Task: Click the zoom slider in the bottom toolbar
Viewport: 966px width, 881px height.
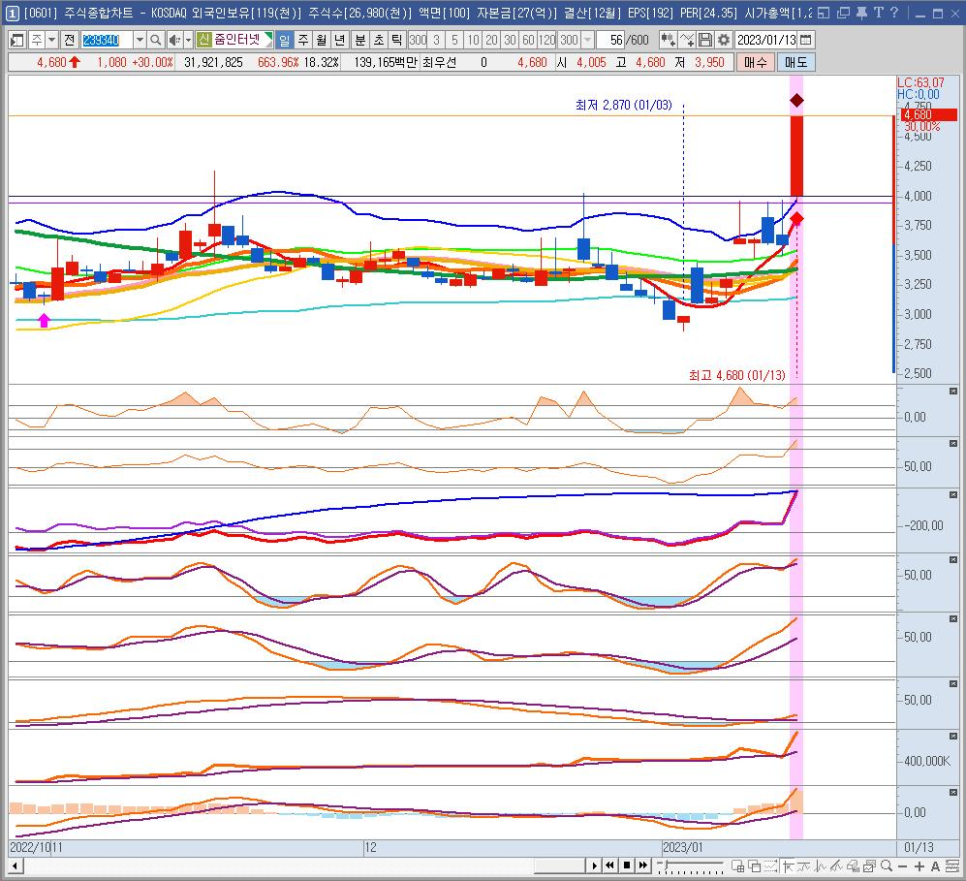Action: point(690,866)
